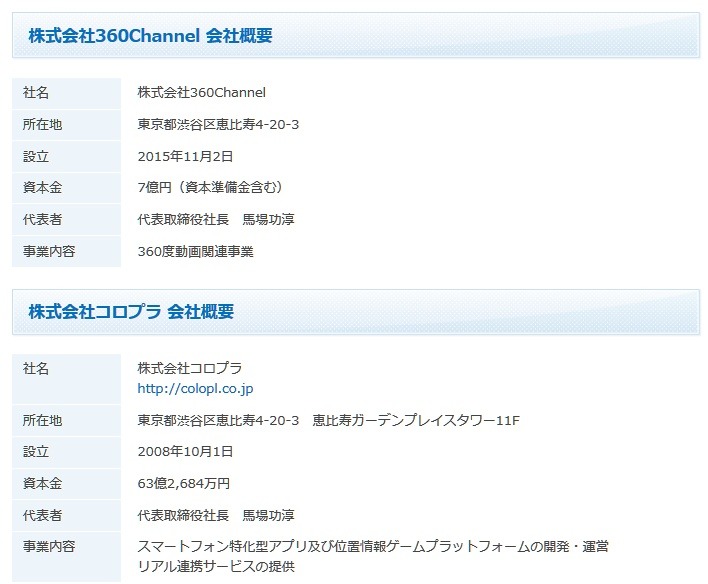Select capital value 7億円(資本準備金含む)

pos(211,187)
